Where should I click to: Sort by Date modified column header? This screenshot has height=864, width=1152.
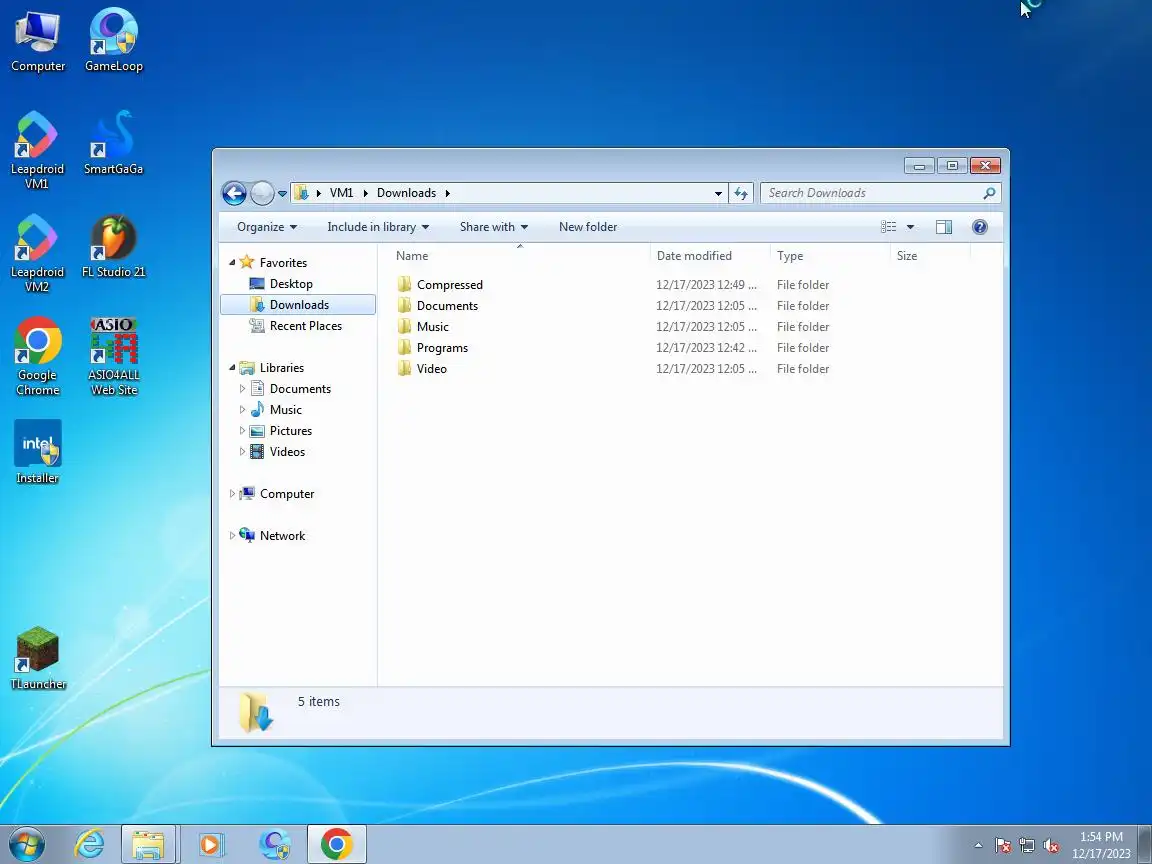tap(710, 256)
